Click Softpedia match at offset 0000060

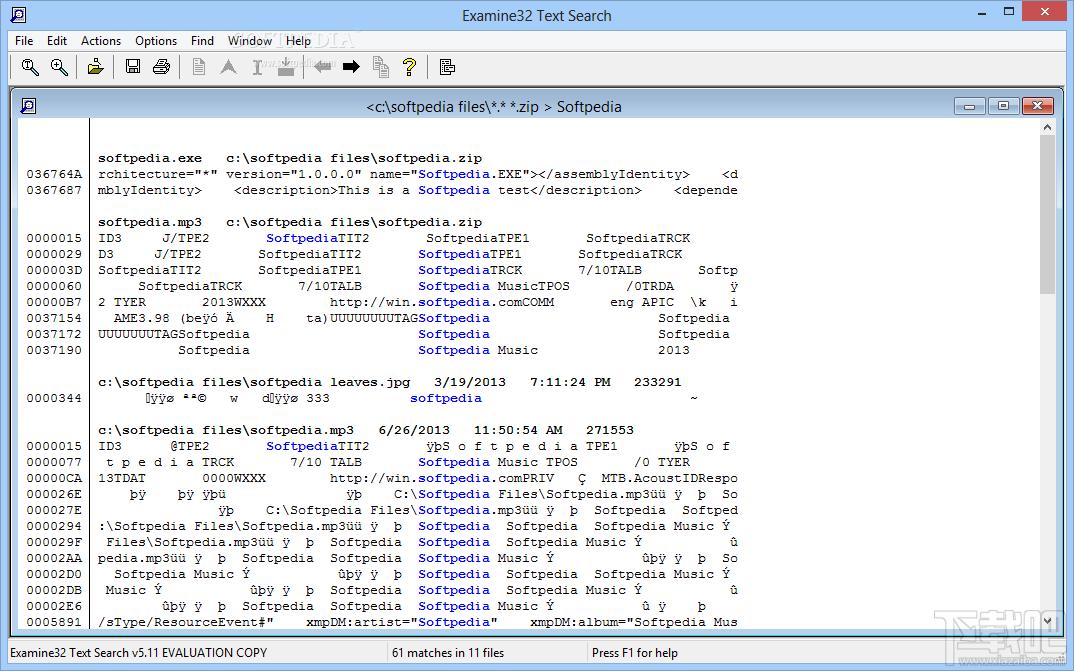(x=454, y=286)
